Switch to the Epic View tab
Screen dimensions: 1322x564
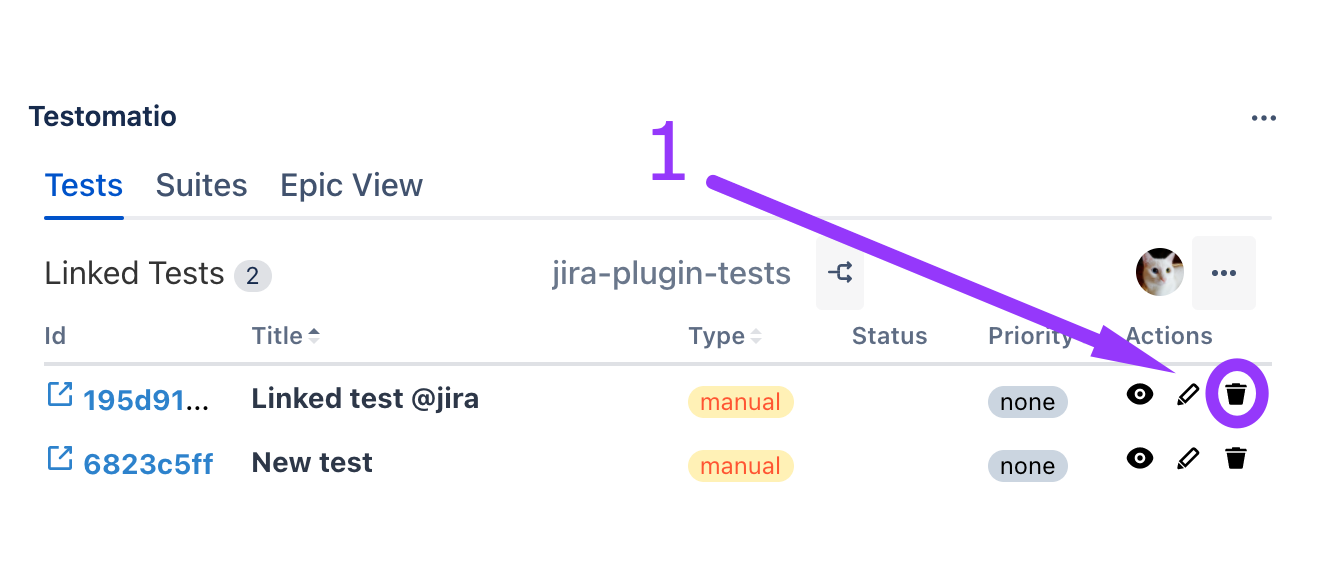click(x=351, y=186)
